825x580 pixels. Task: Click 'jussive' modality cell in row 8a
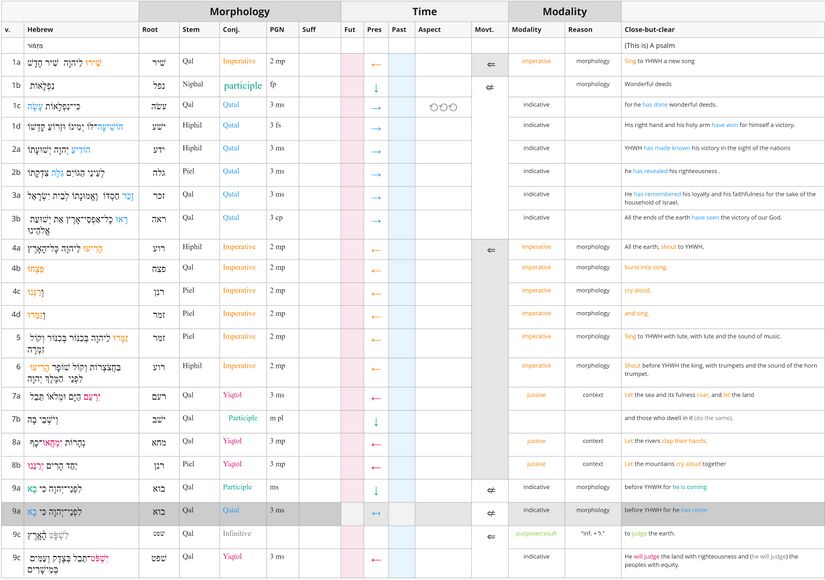(x=536, y=441)
